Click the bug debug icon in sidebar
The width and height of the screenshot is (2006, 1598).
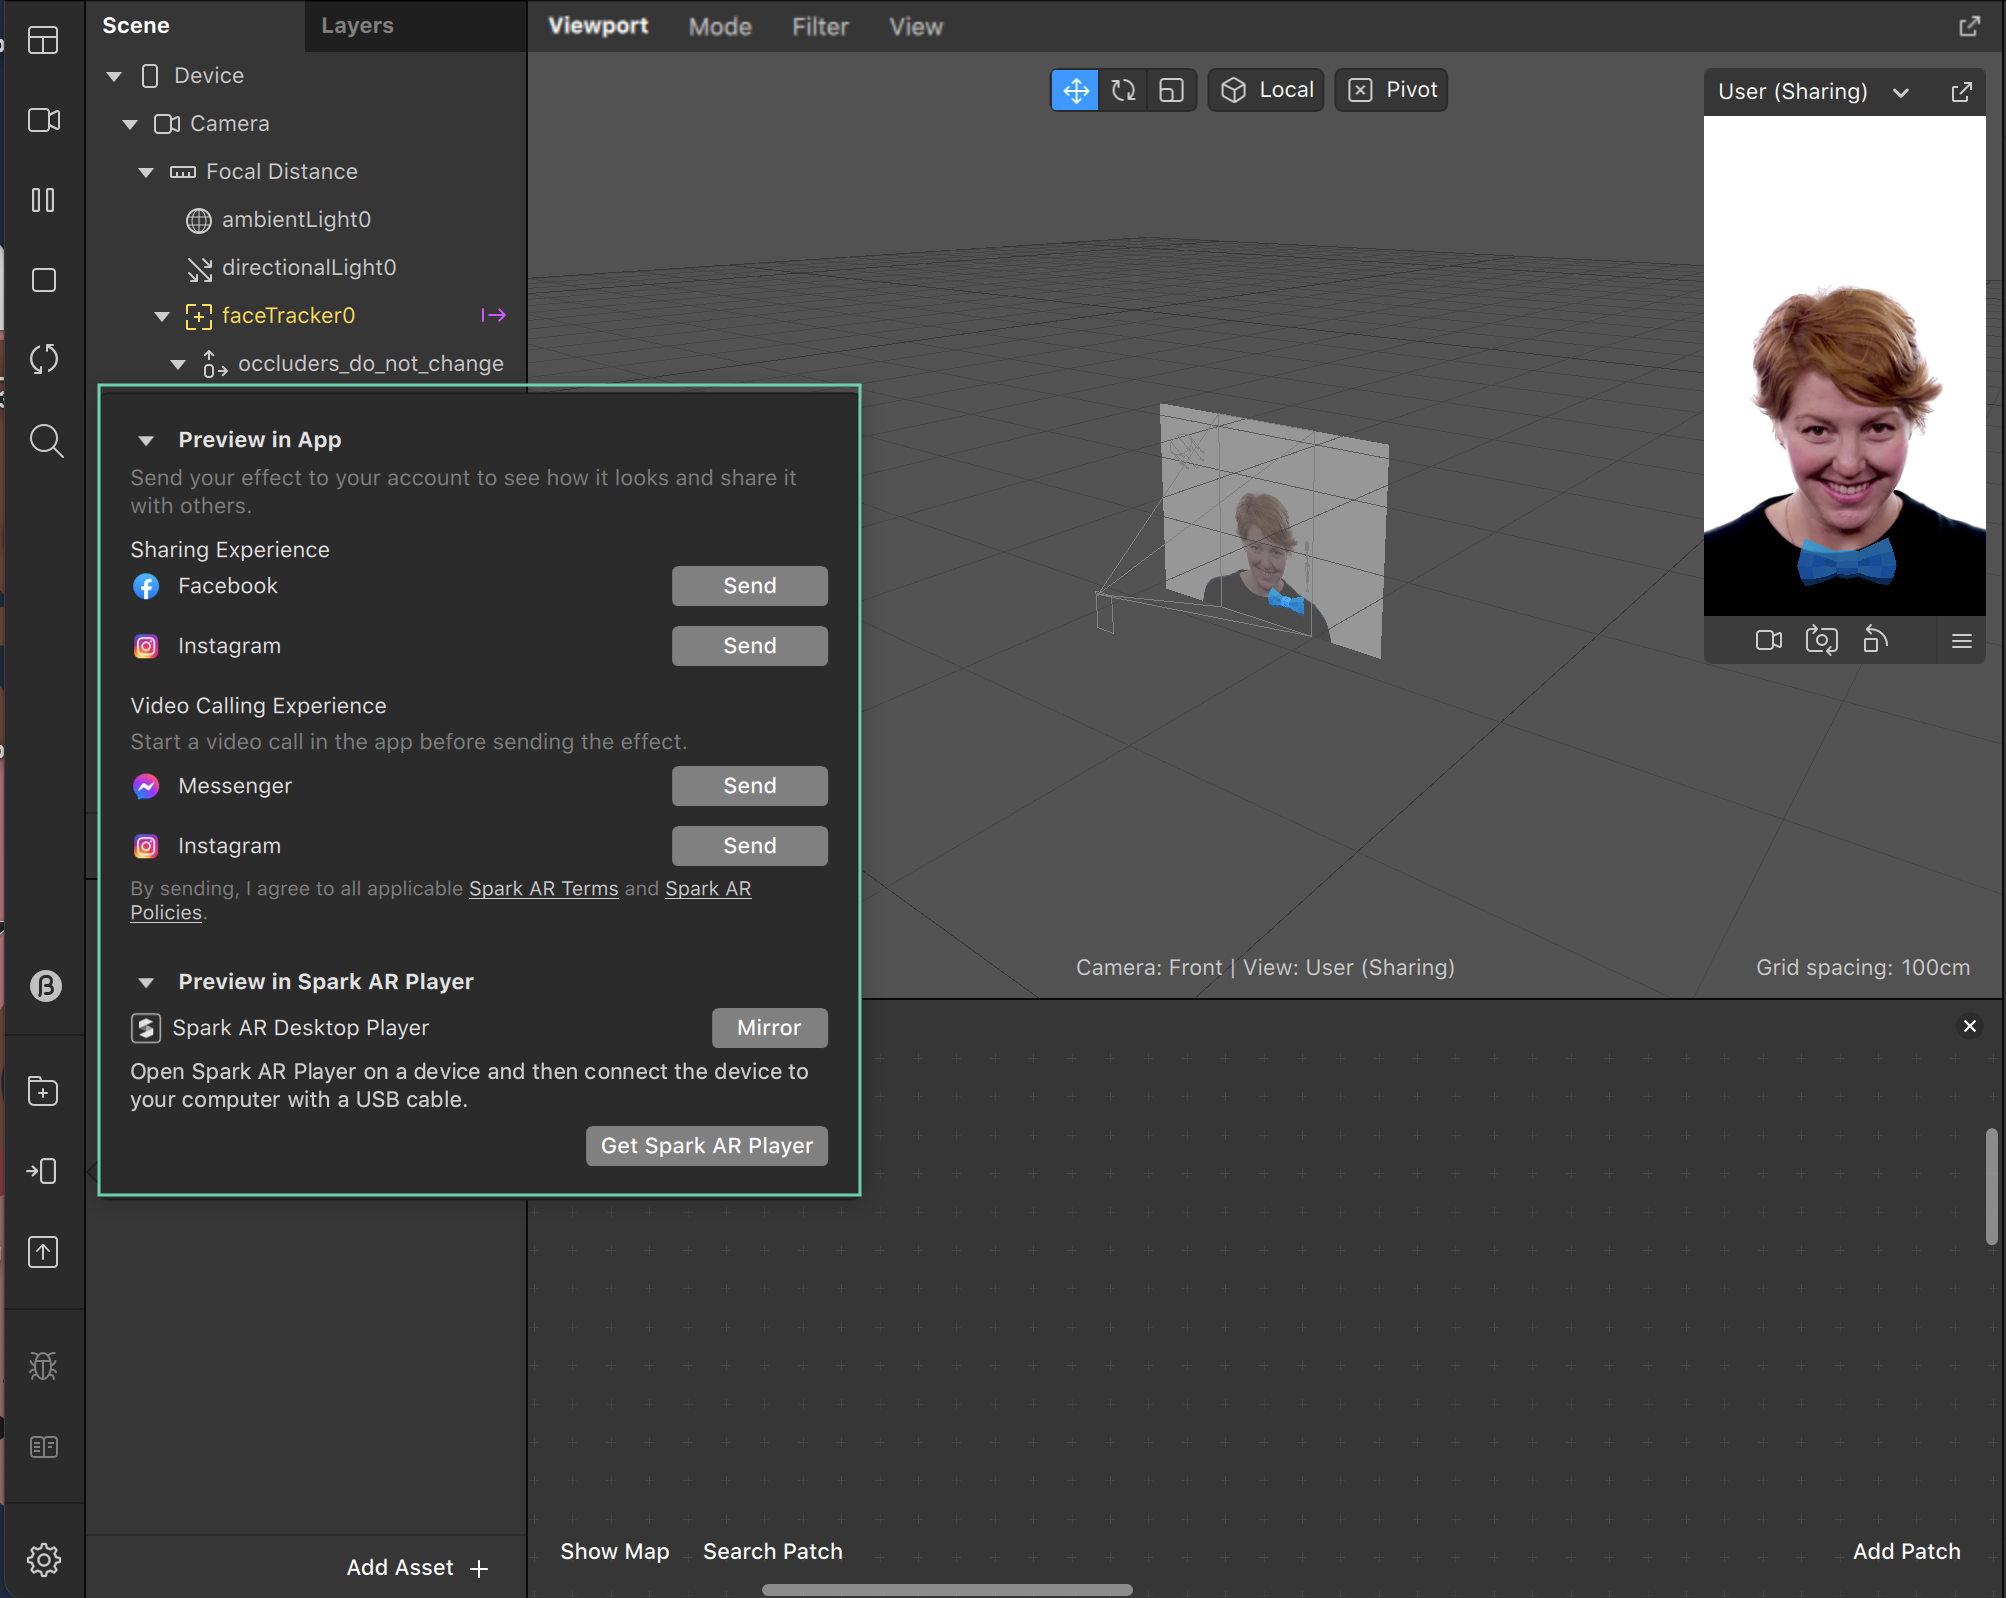[x=43, y=1366]
